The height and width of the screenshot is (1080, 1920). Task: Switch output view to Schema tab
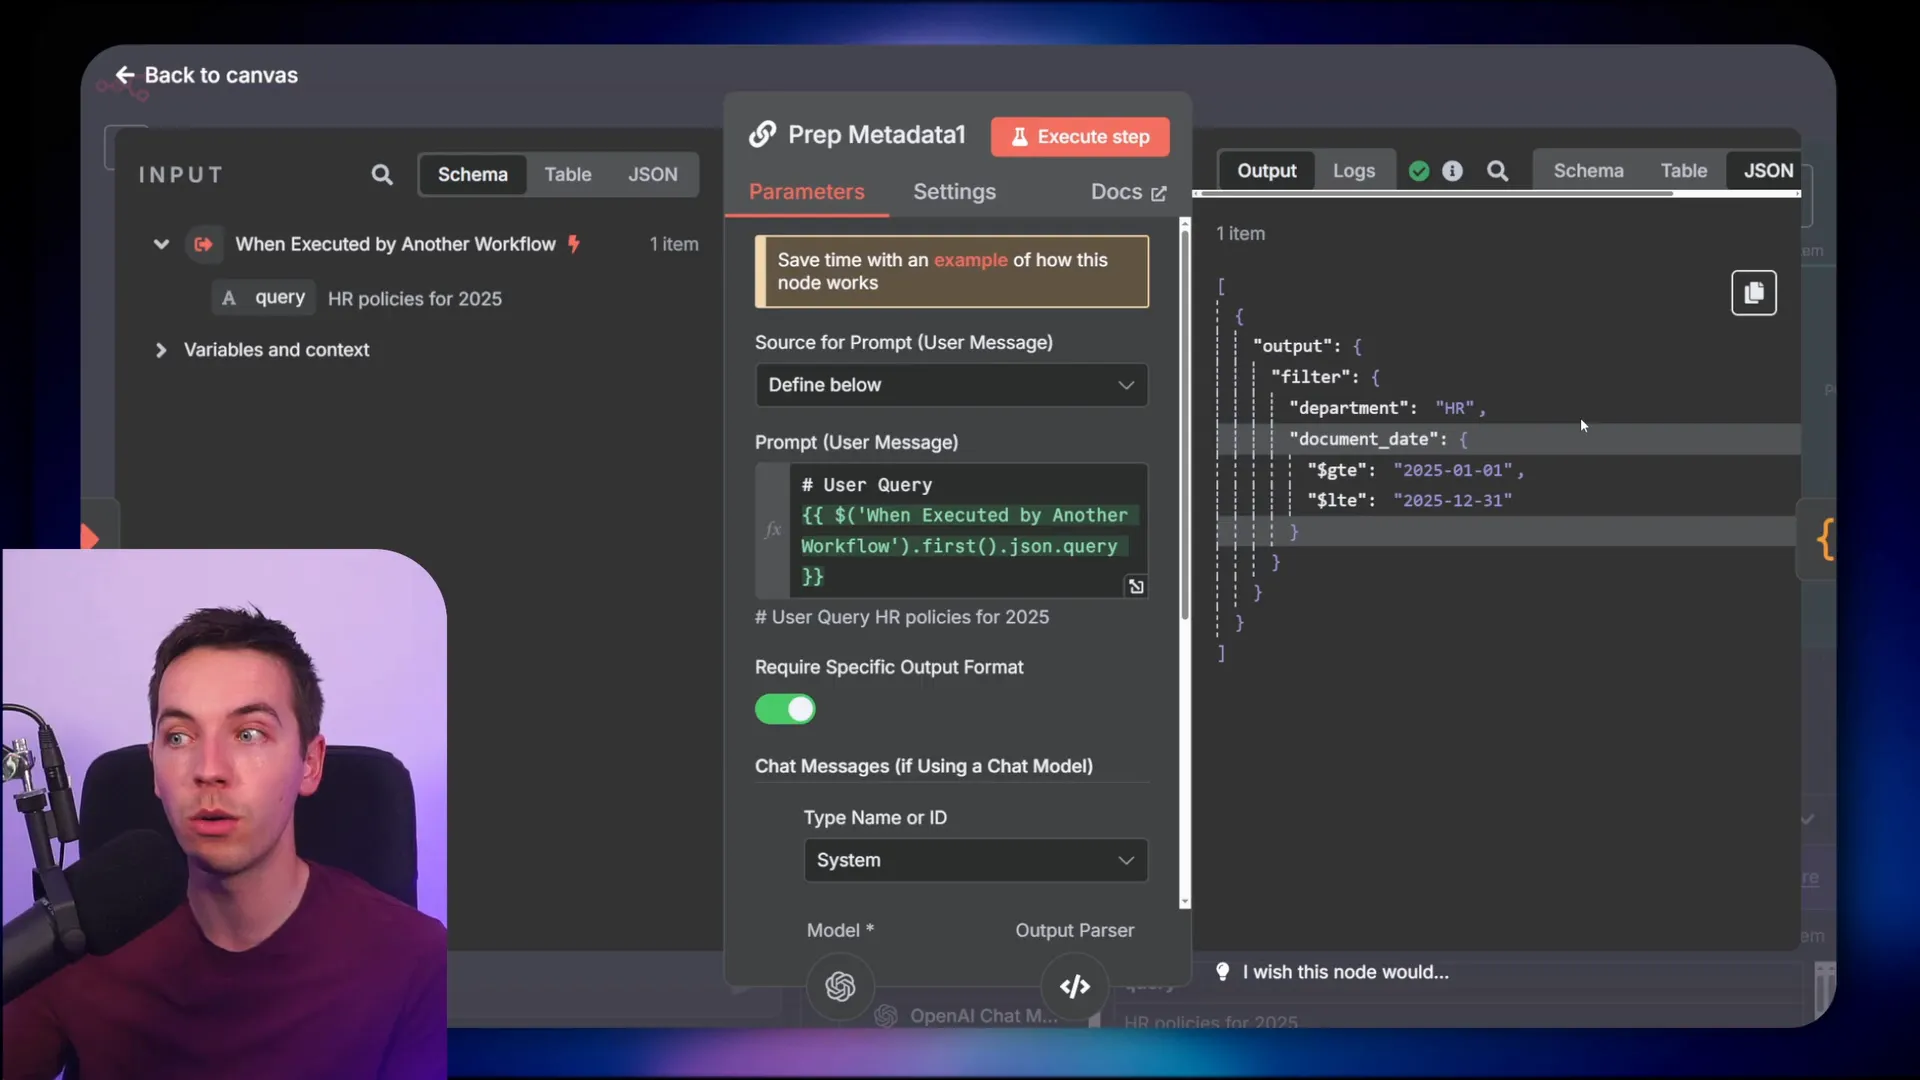click(1588, 171)
